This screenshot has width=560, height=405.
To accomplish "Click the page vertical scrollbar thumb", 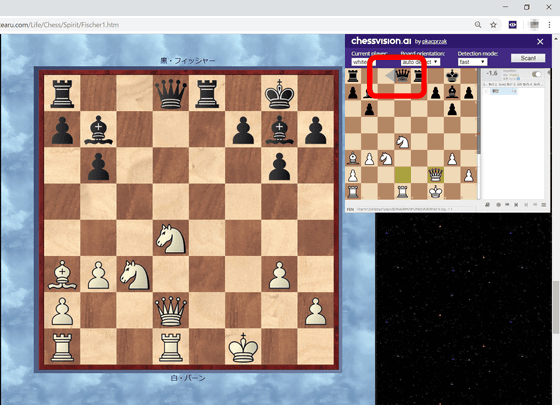I will 556,308.
